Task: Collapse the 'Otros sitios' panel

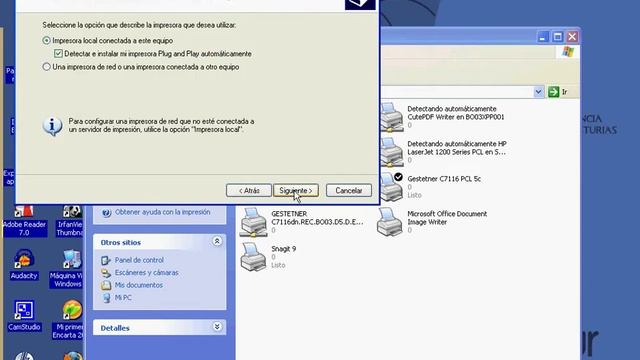Action: (x=217, y=242)
